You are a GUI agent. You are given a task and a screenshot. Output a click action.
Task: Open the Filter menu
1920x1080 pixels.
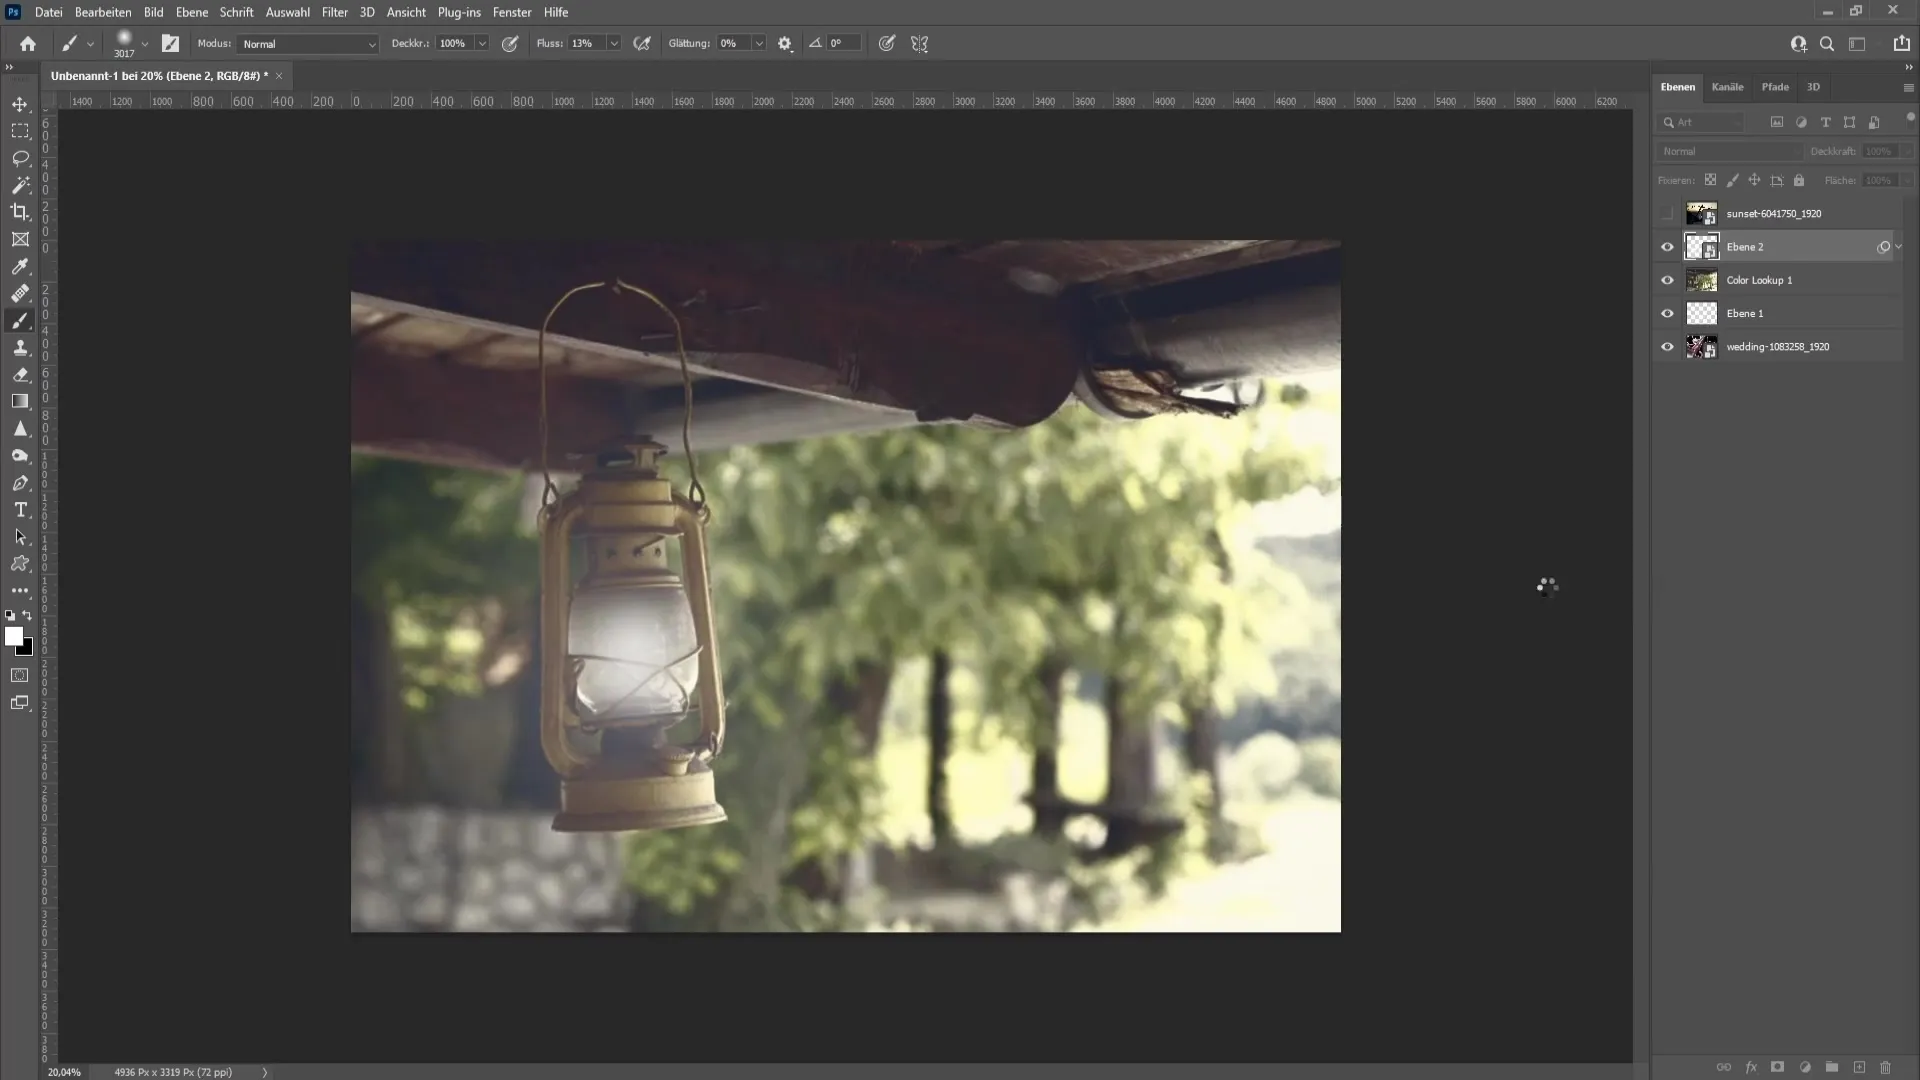[x=334, y=12]
